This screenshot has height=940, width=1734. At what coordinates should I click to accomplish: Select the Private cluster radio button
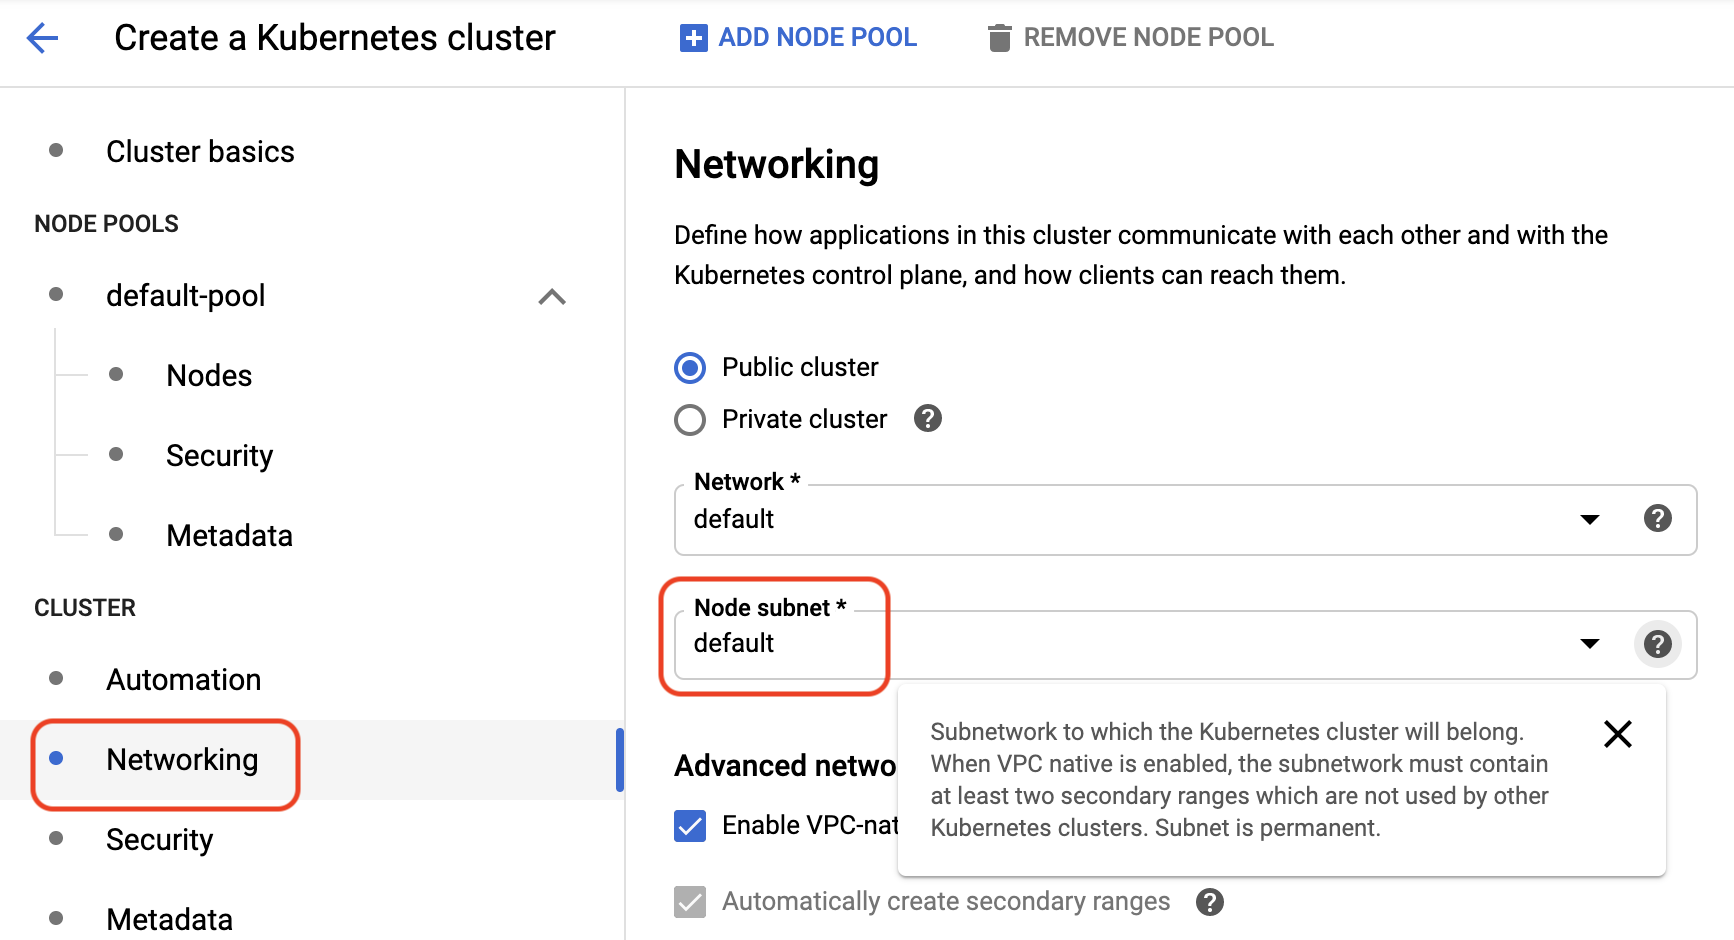click(x=690, y=420)
